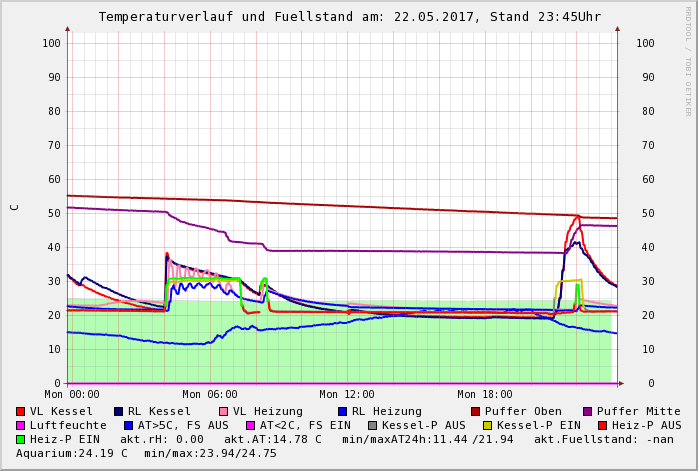Select the Puffer Oben color swatch
Image resolution: width=698 pixels, height=471 pixels.
coord(475,411)
